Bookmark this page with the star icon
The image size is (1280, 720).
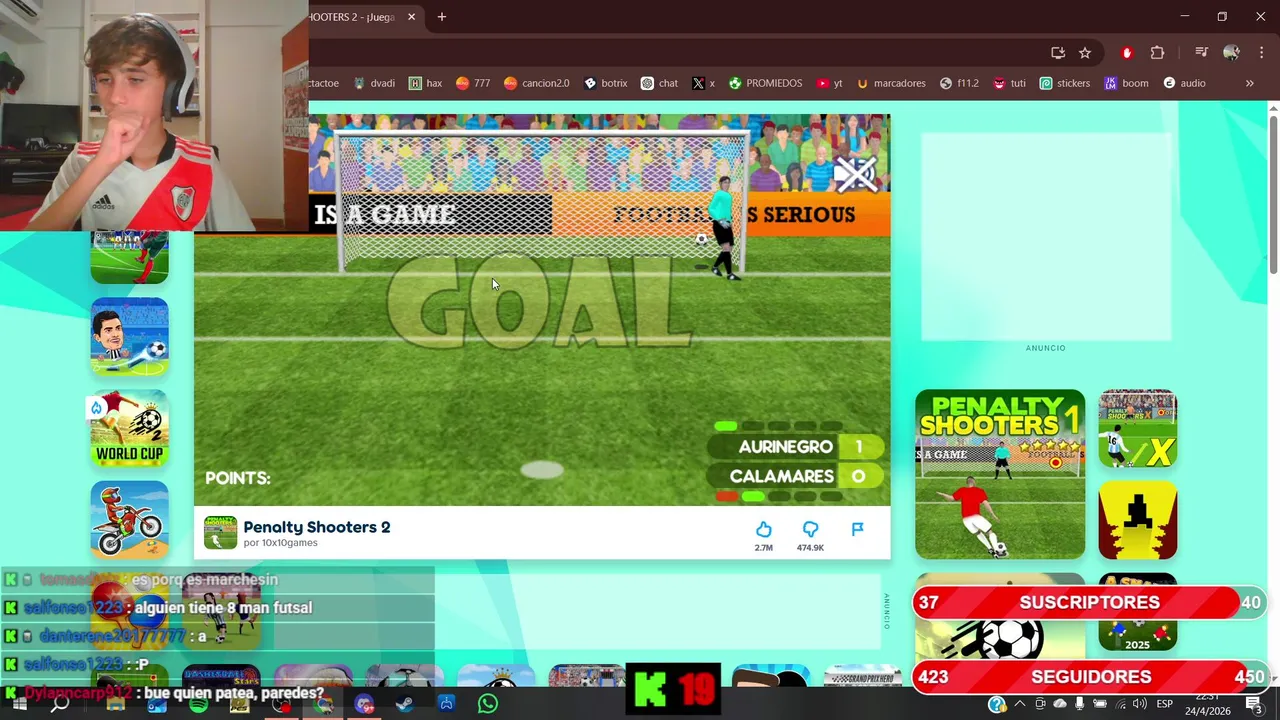1085,53
